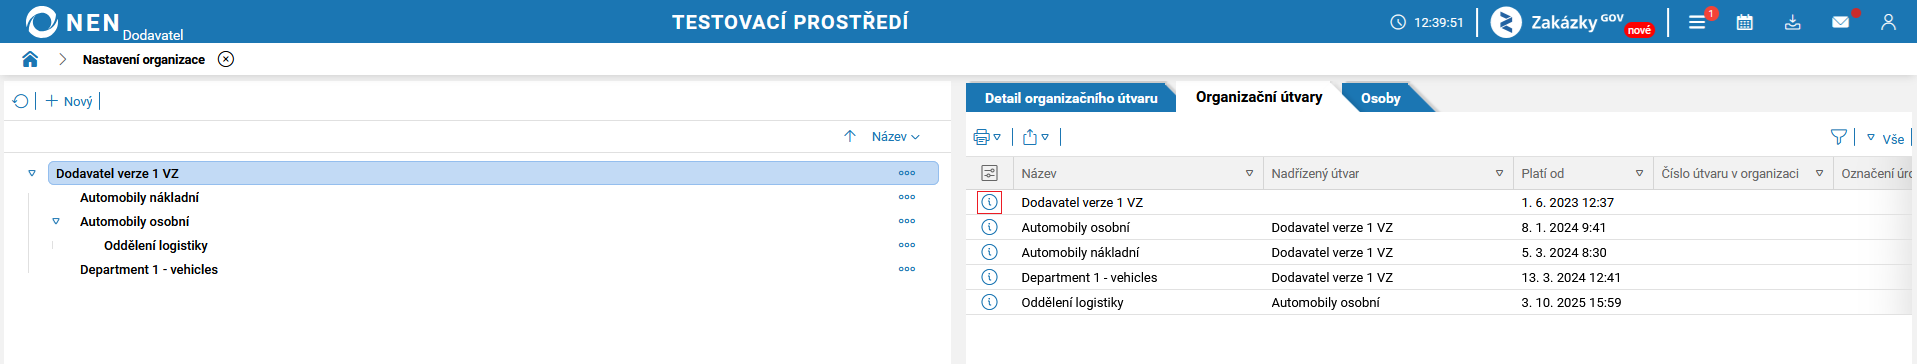Click Oddělení logistiky name cell in table

pyautogui.click(x=1072, y=302)
